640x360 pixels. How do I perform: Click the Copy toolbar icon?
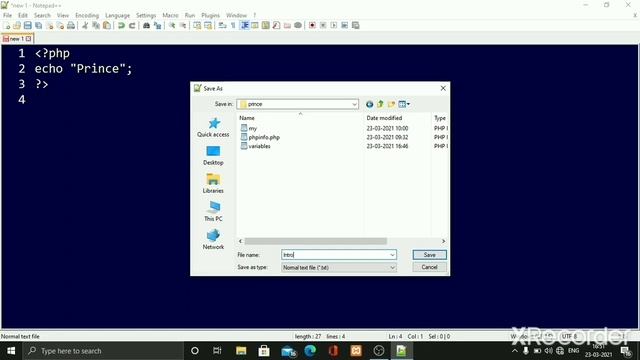96,25
